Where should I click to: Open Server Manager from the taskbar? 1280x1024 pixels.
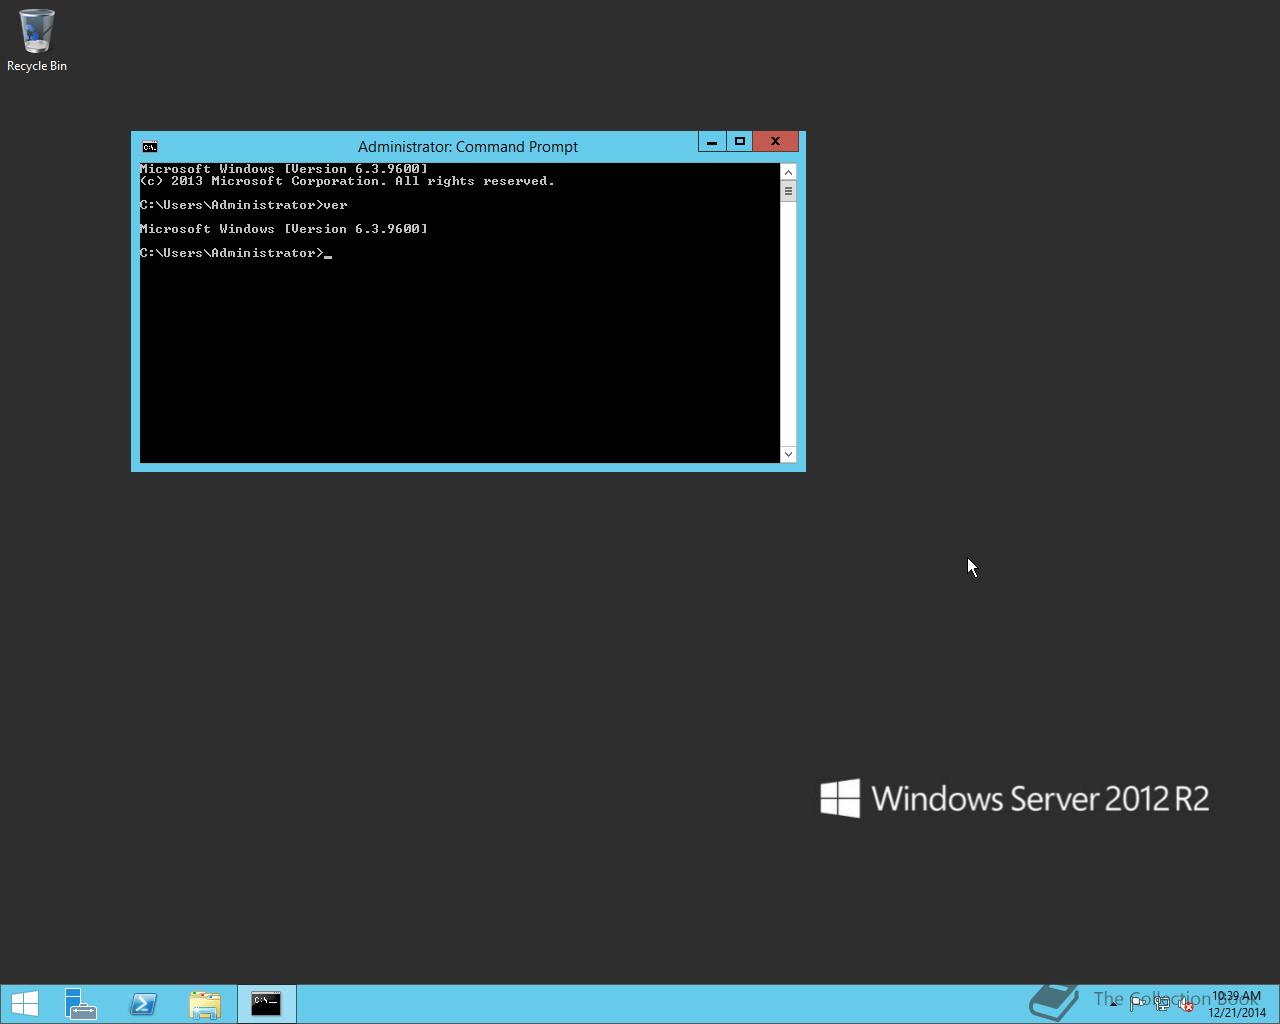pos(81,1003)
